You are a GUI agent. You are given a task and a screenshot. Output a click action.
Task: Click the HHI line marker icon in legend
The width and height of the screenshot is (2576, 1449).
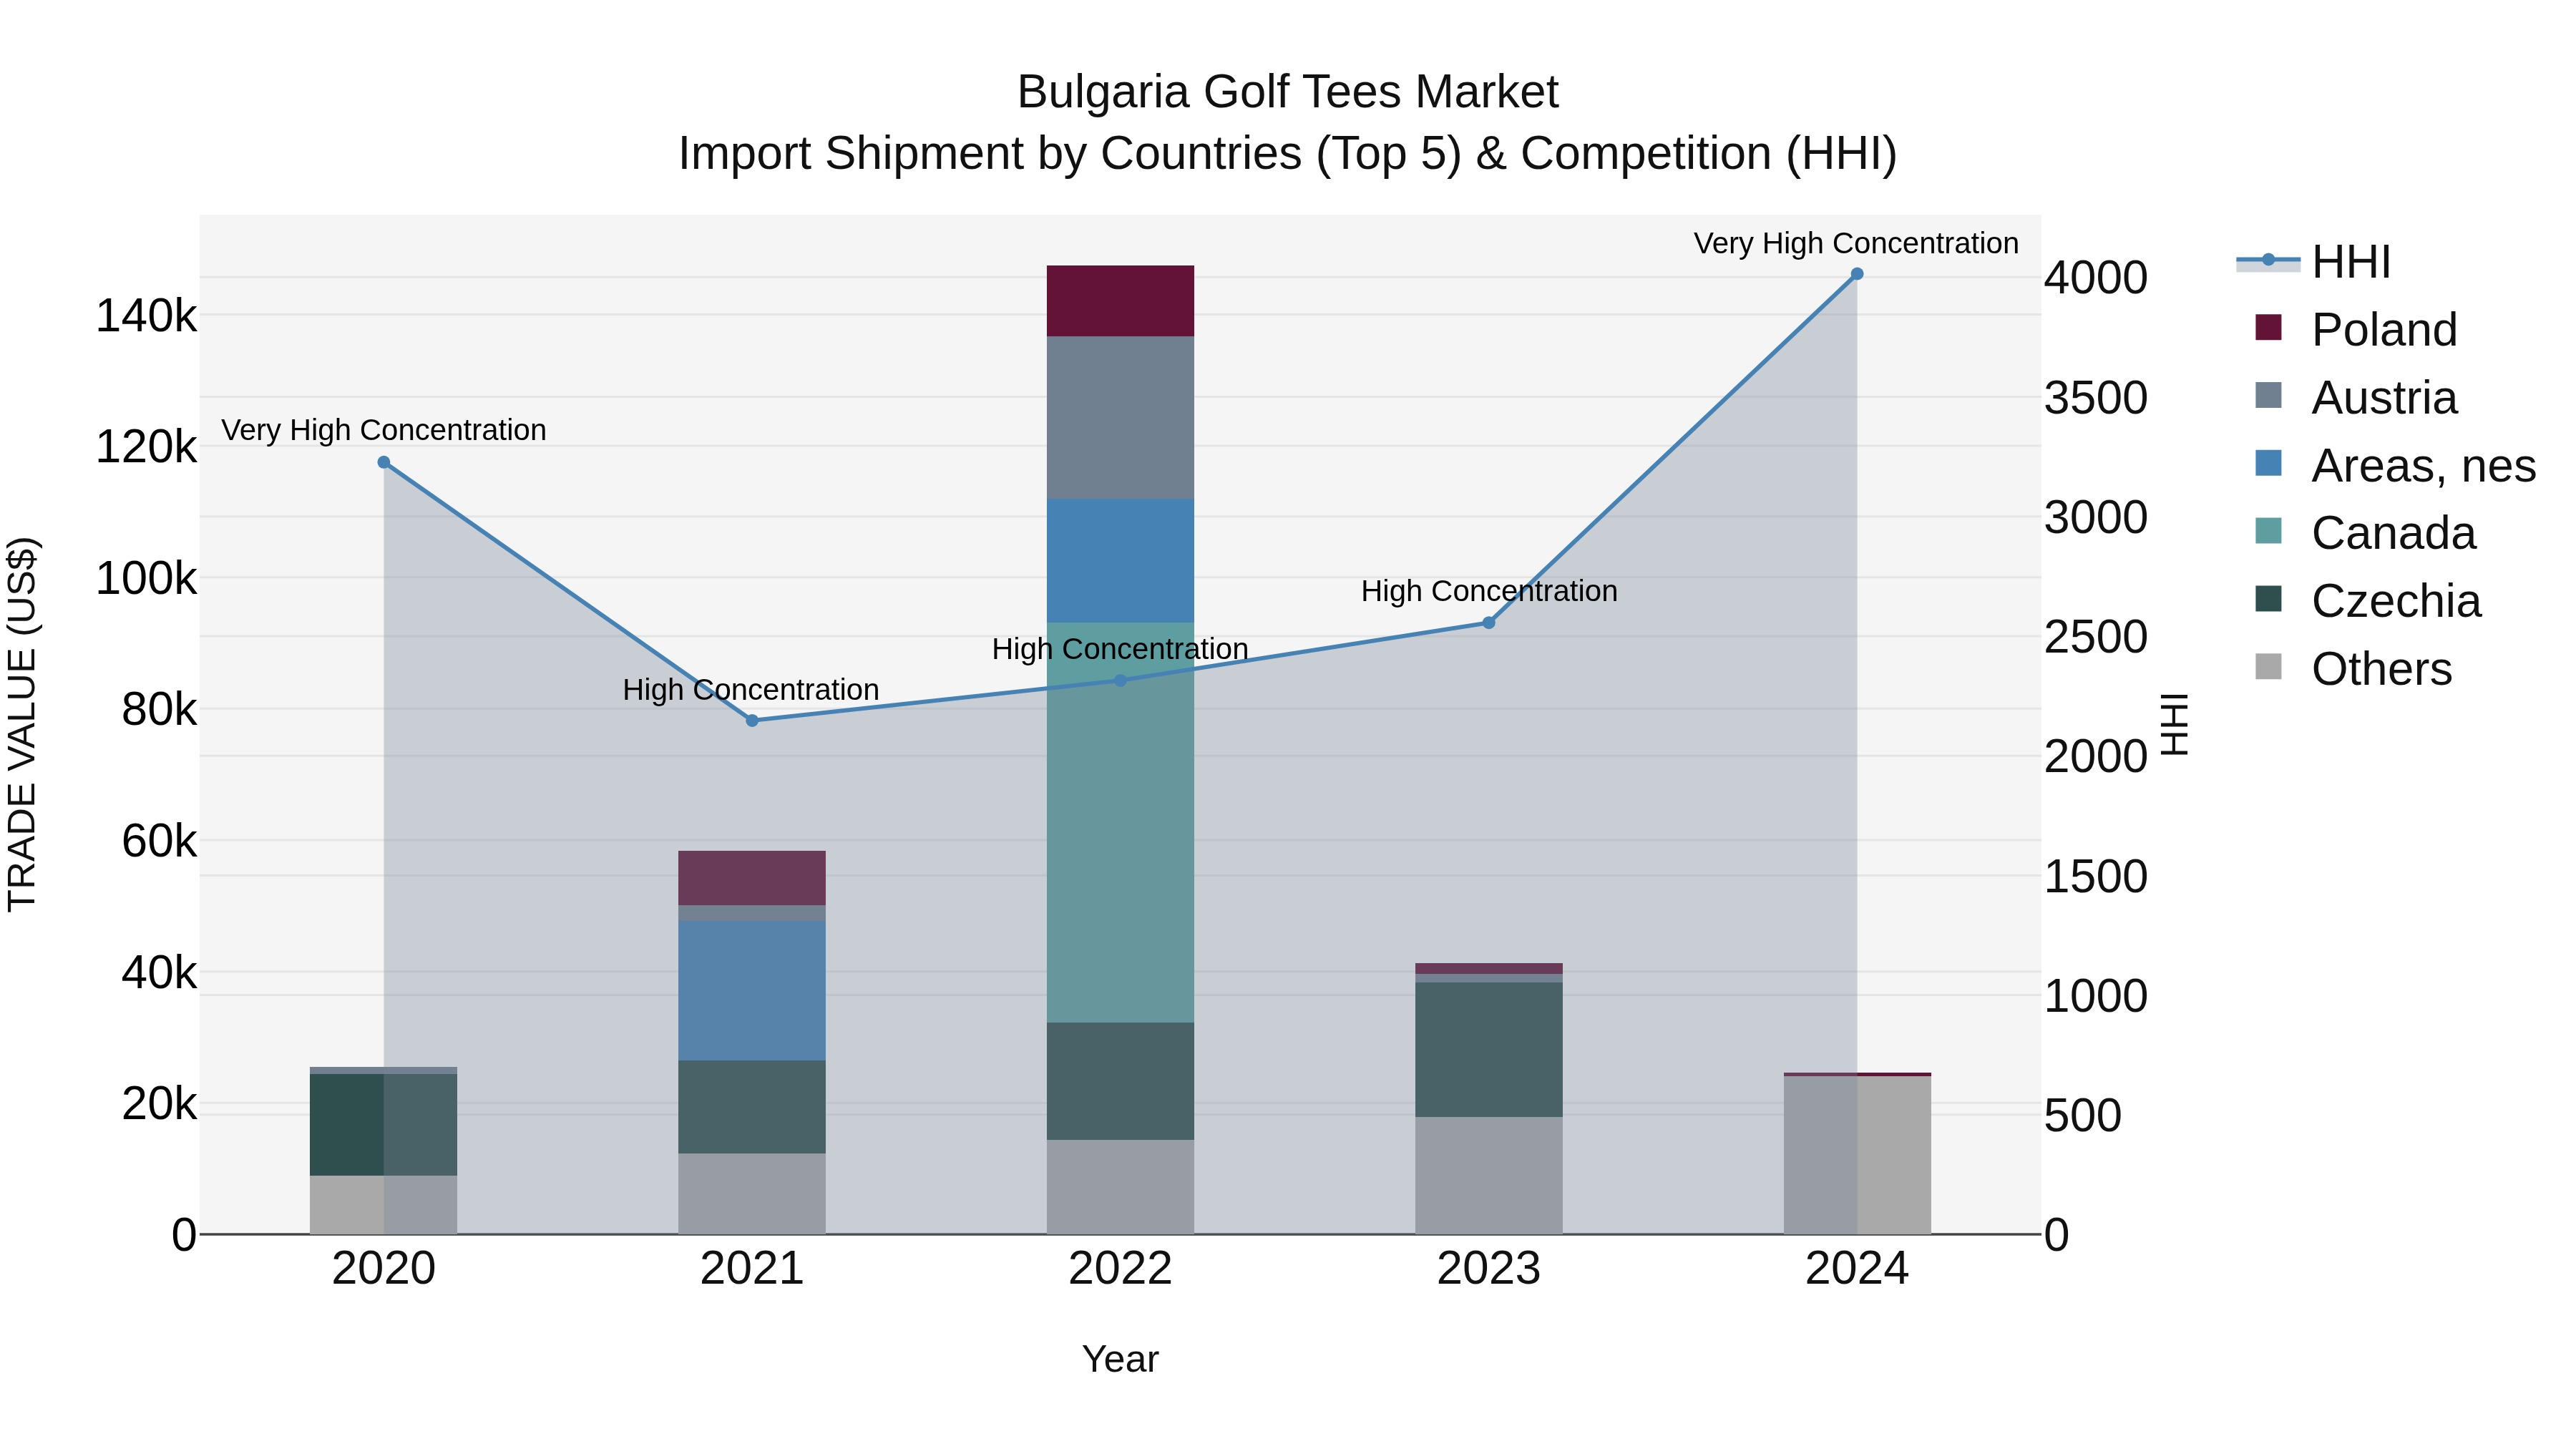pos(2268,261)
